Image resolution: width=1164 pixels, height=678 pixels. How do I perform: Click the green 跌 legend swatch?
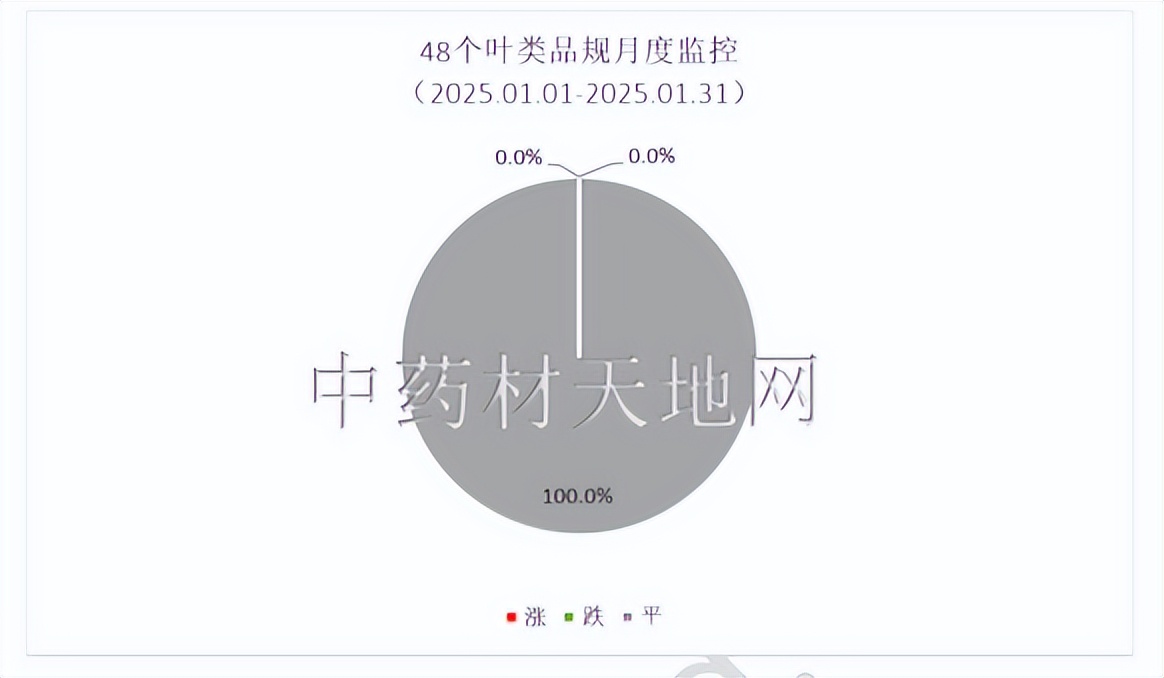coord(569,617)
